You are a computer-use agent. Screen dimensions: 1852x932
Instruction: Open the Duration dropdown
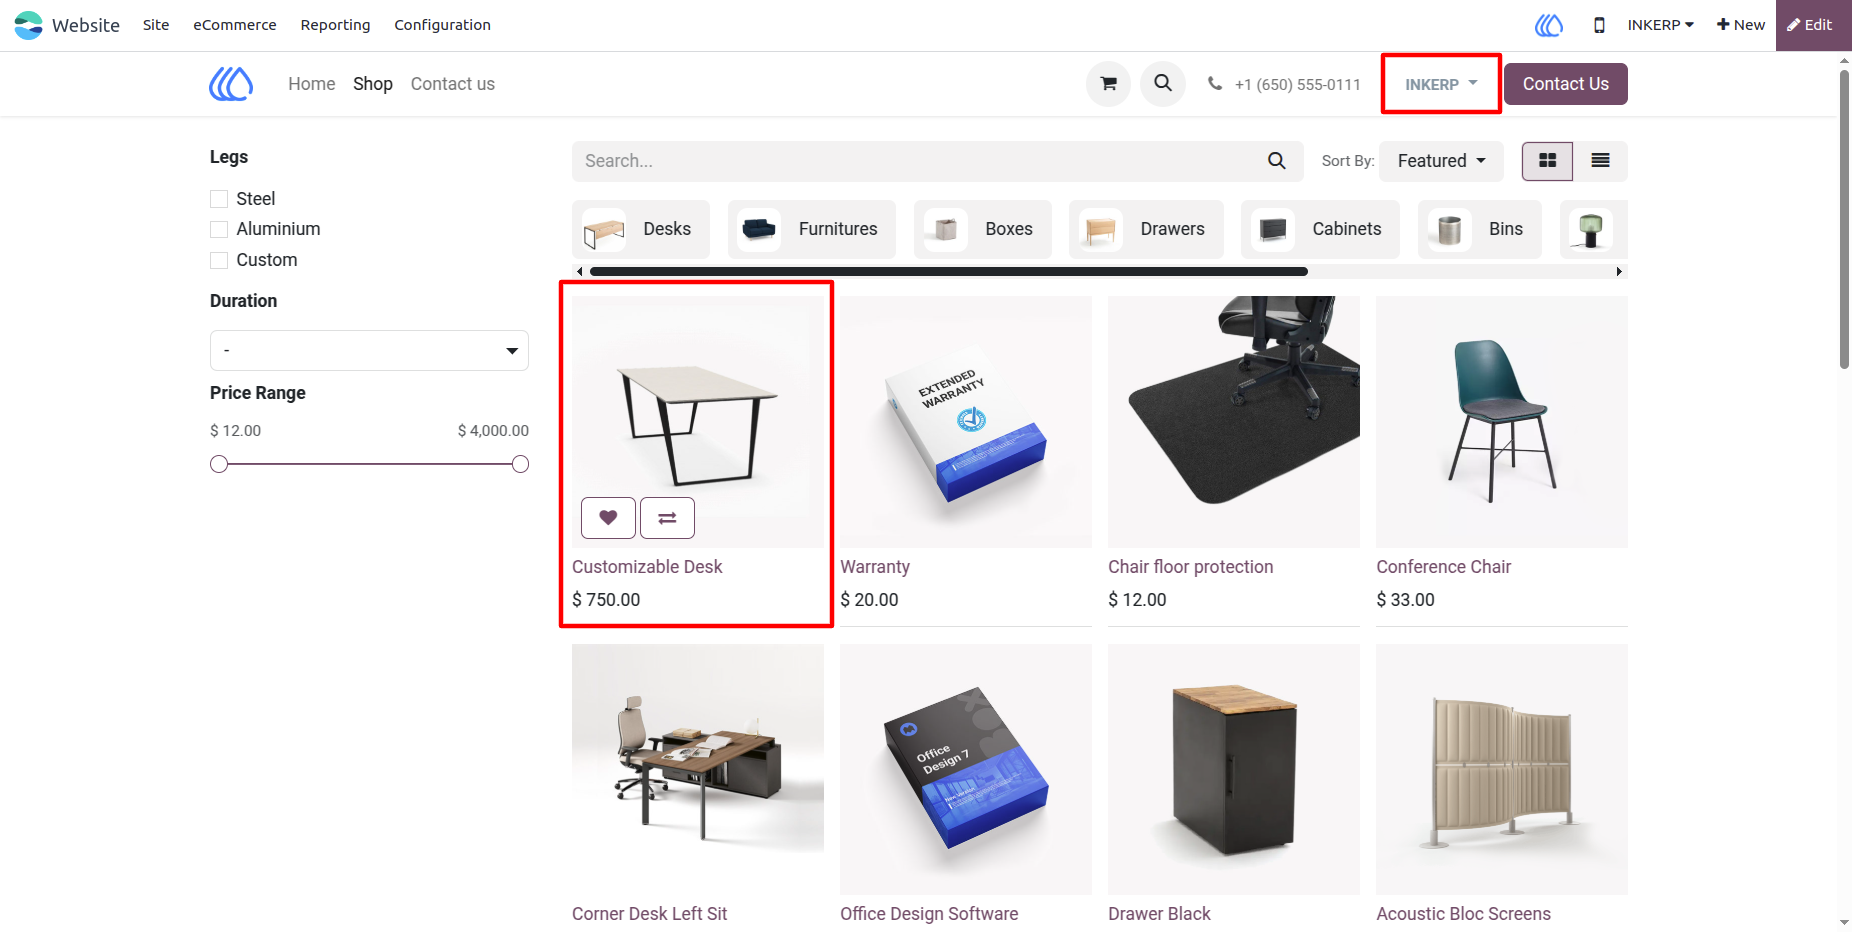pyautogui.click(x=369, y=351)
